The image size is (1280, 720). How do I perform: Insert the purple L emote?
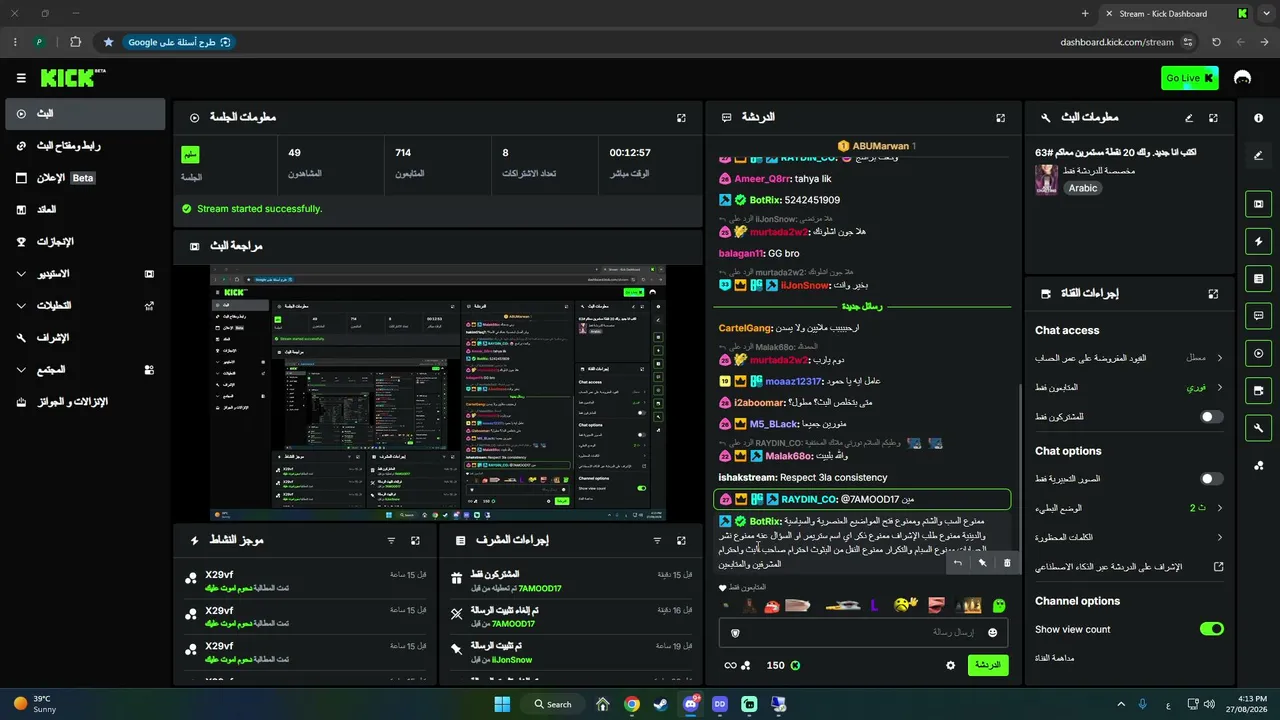pos(875,605)
